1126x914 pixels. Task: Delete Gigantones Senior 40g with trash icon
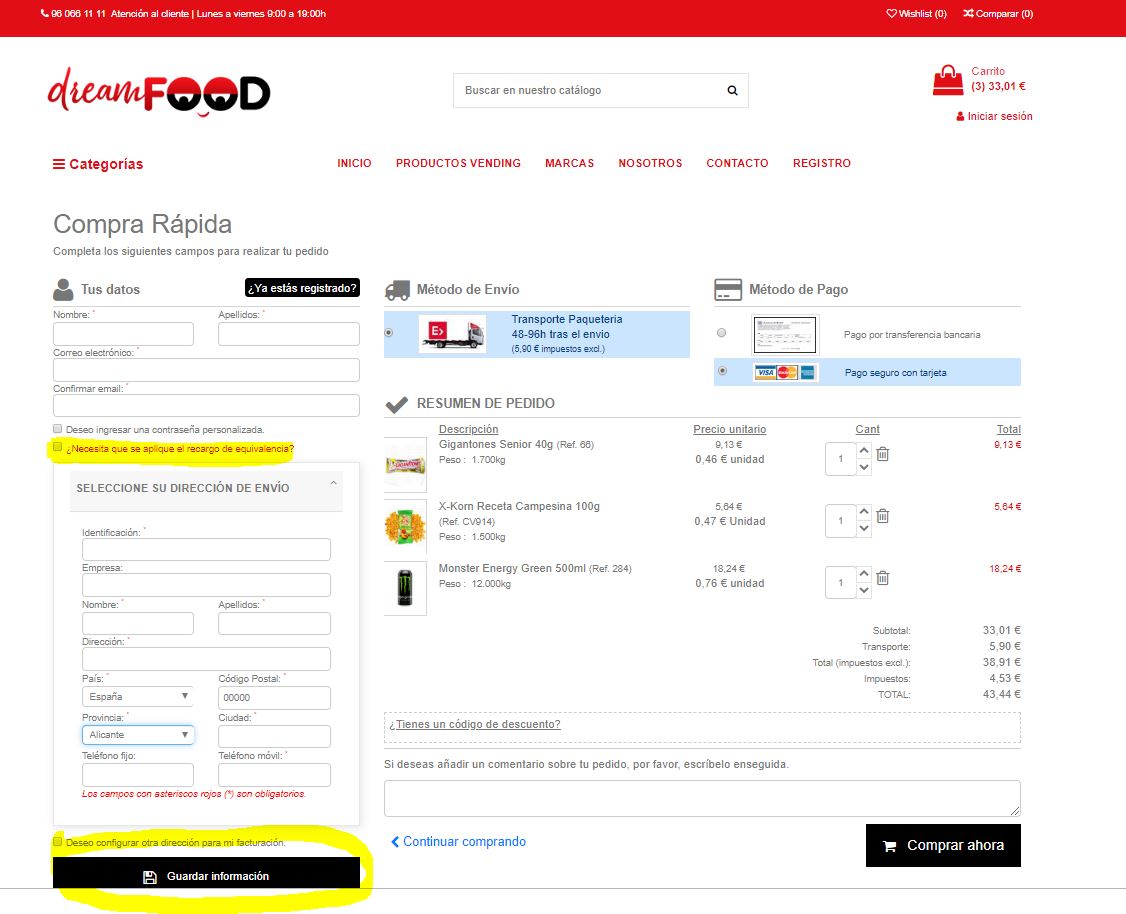coord(883,454)
